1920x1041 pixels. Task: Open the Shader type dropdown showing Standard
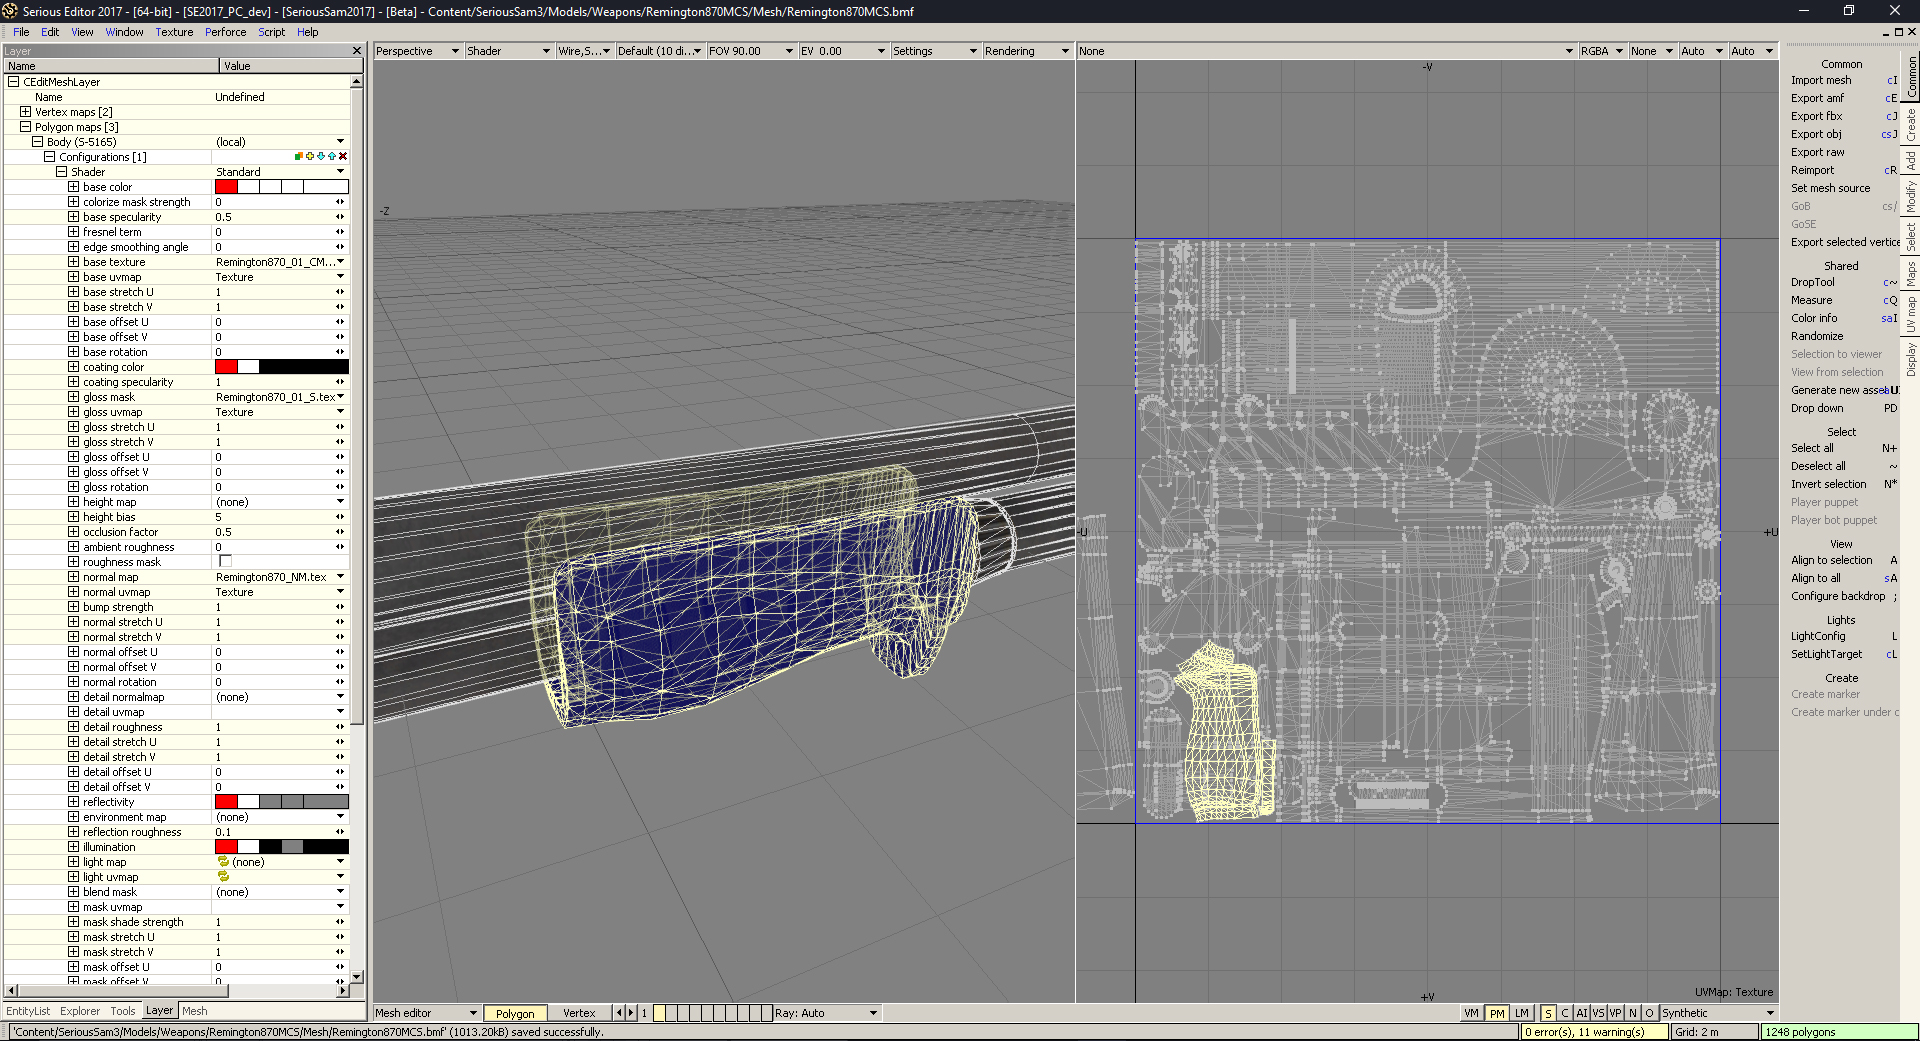click(x=340, y=172)
